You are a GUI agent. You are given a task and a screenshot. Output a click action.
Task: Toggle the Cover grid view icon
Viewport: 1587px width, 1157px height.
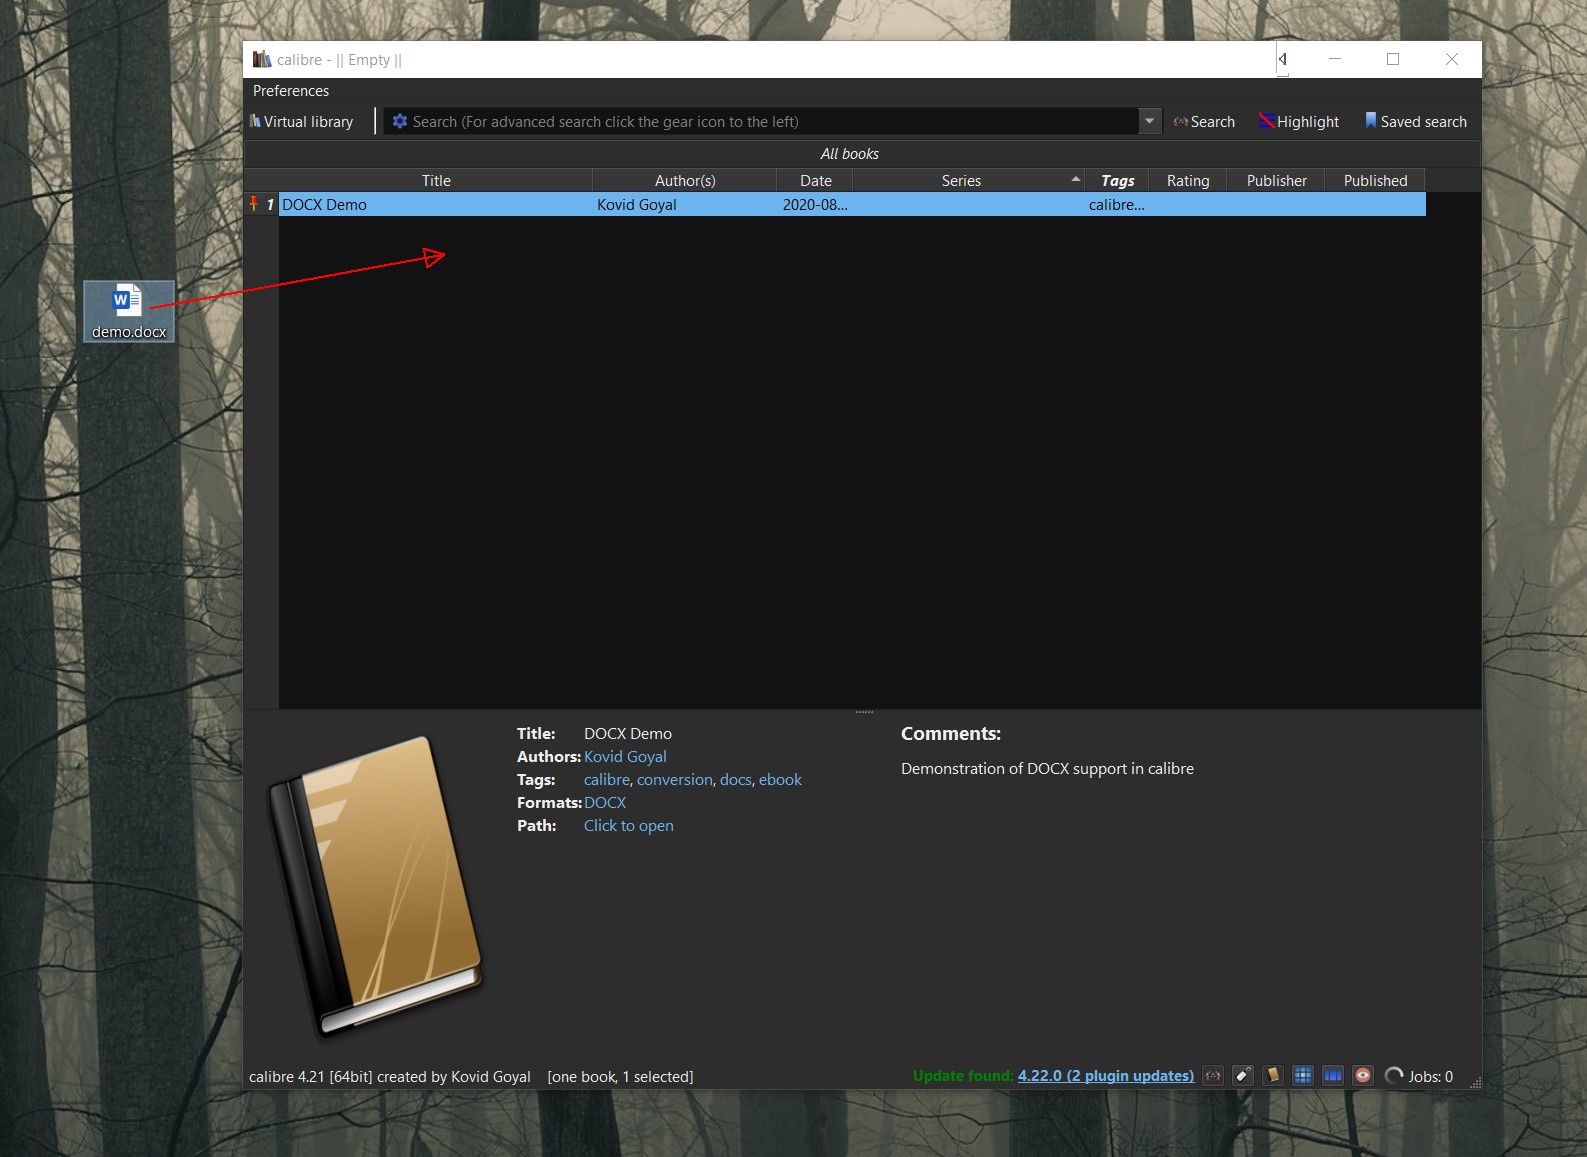1303,1076
